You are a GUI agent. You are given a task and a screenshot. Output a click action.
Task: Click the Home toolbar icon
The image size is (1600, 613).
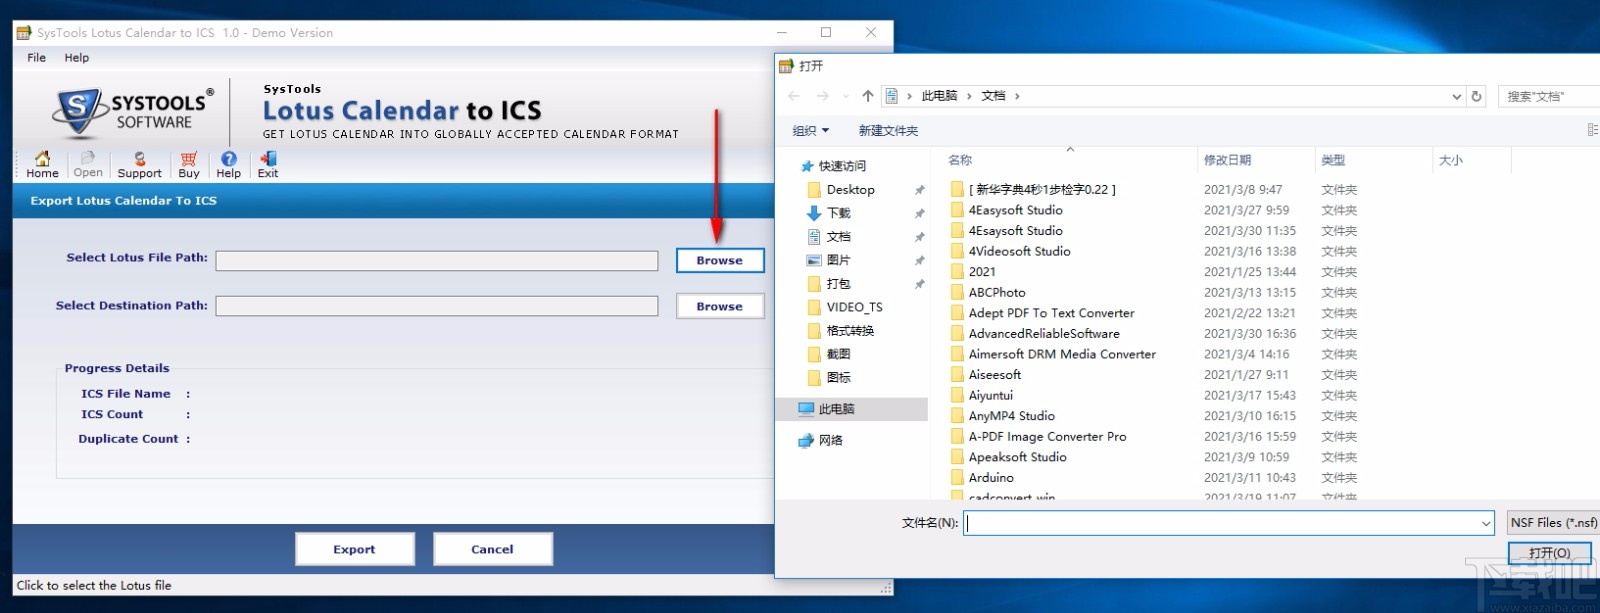coord(42,165)
